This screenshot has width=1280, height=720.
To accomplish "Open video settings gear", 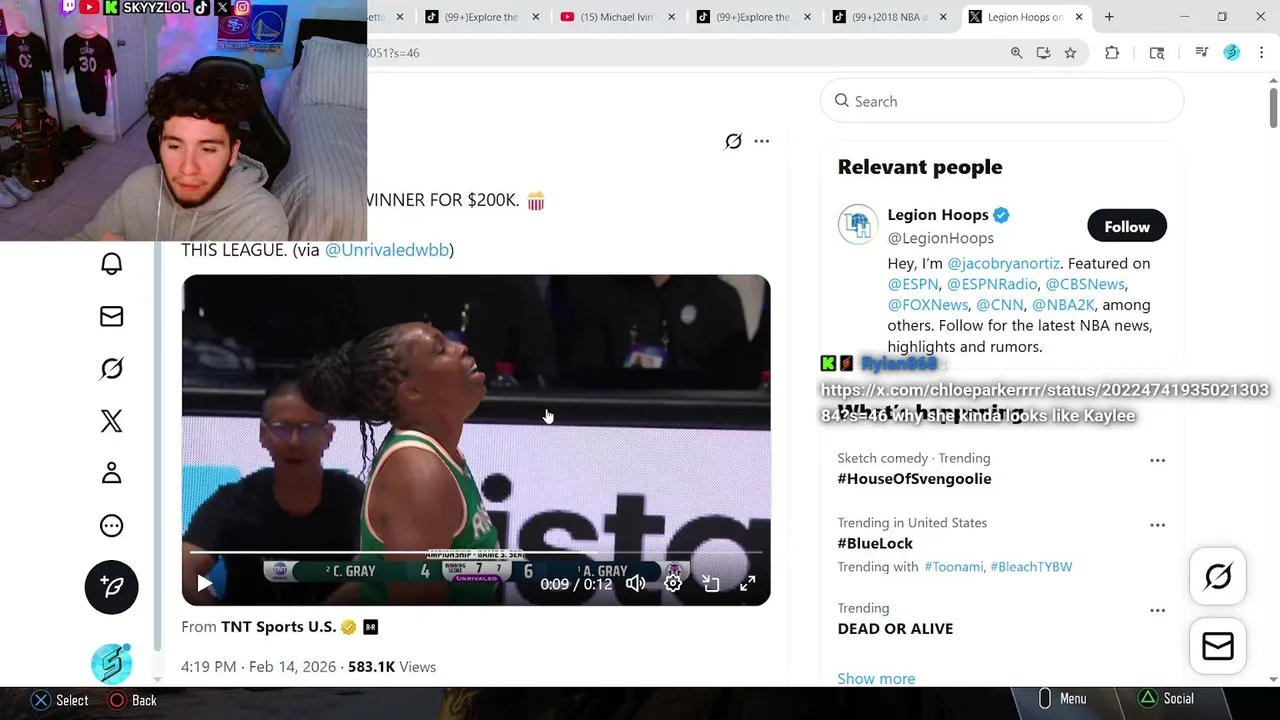I will (673, 584).
